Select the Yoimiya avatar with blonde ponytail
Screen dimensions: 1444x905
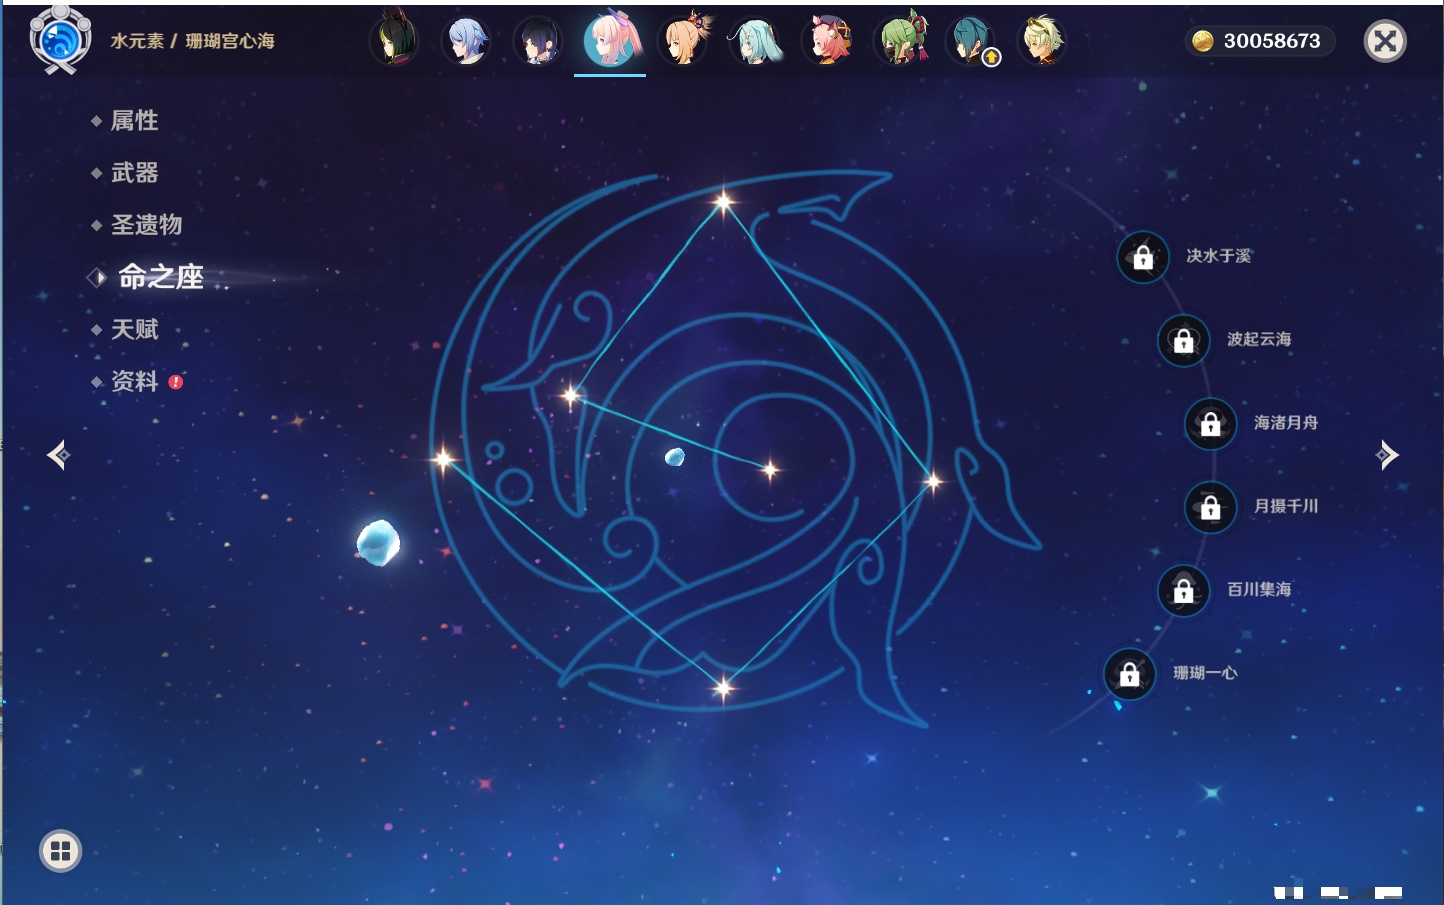click(683, 40)
